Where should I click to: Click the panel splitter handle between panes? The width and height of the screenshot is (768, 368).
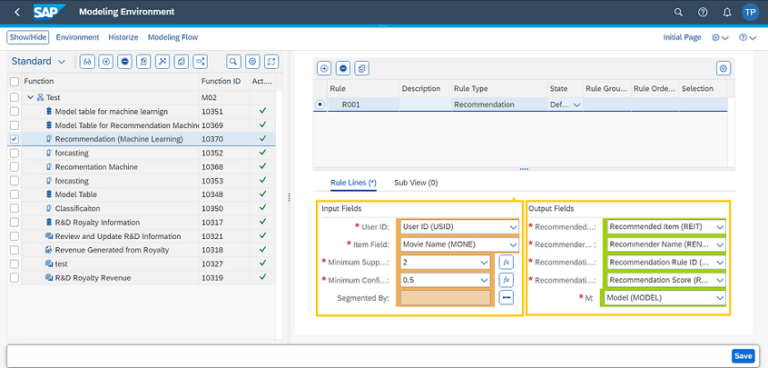click(289, 197)
